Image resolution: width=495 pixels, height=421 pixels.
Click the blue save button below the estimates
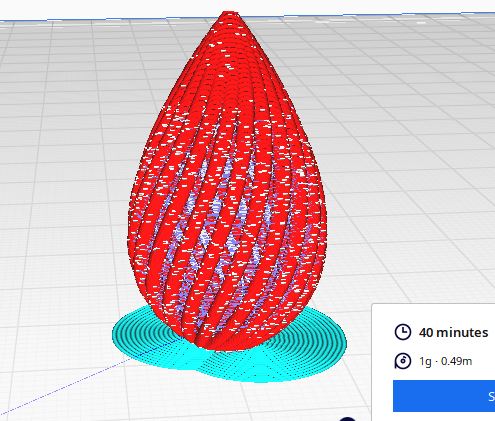click(x=444, y=396)
